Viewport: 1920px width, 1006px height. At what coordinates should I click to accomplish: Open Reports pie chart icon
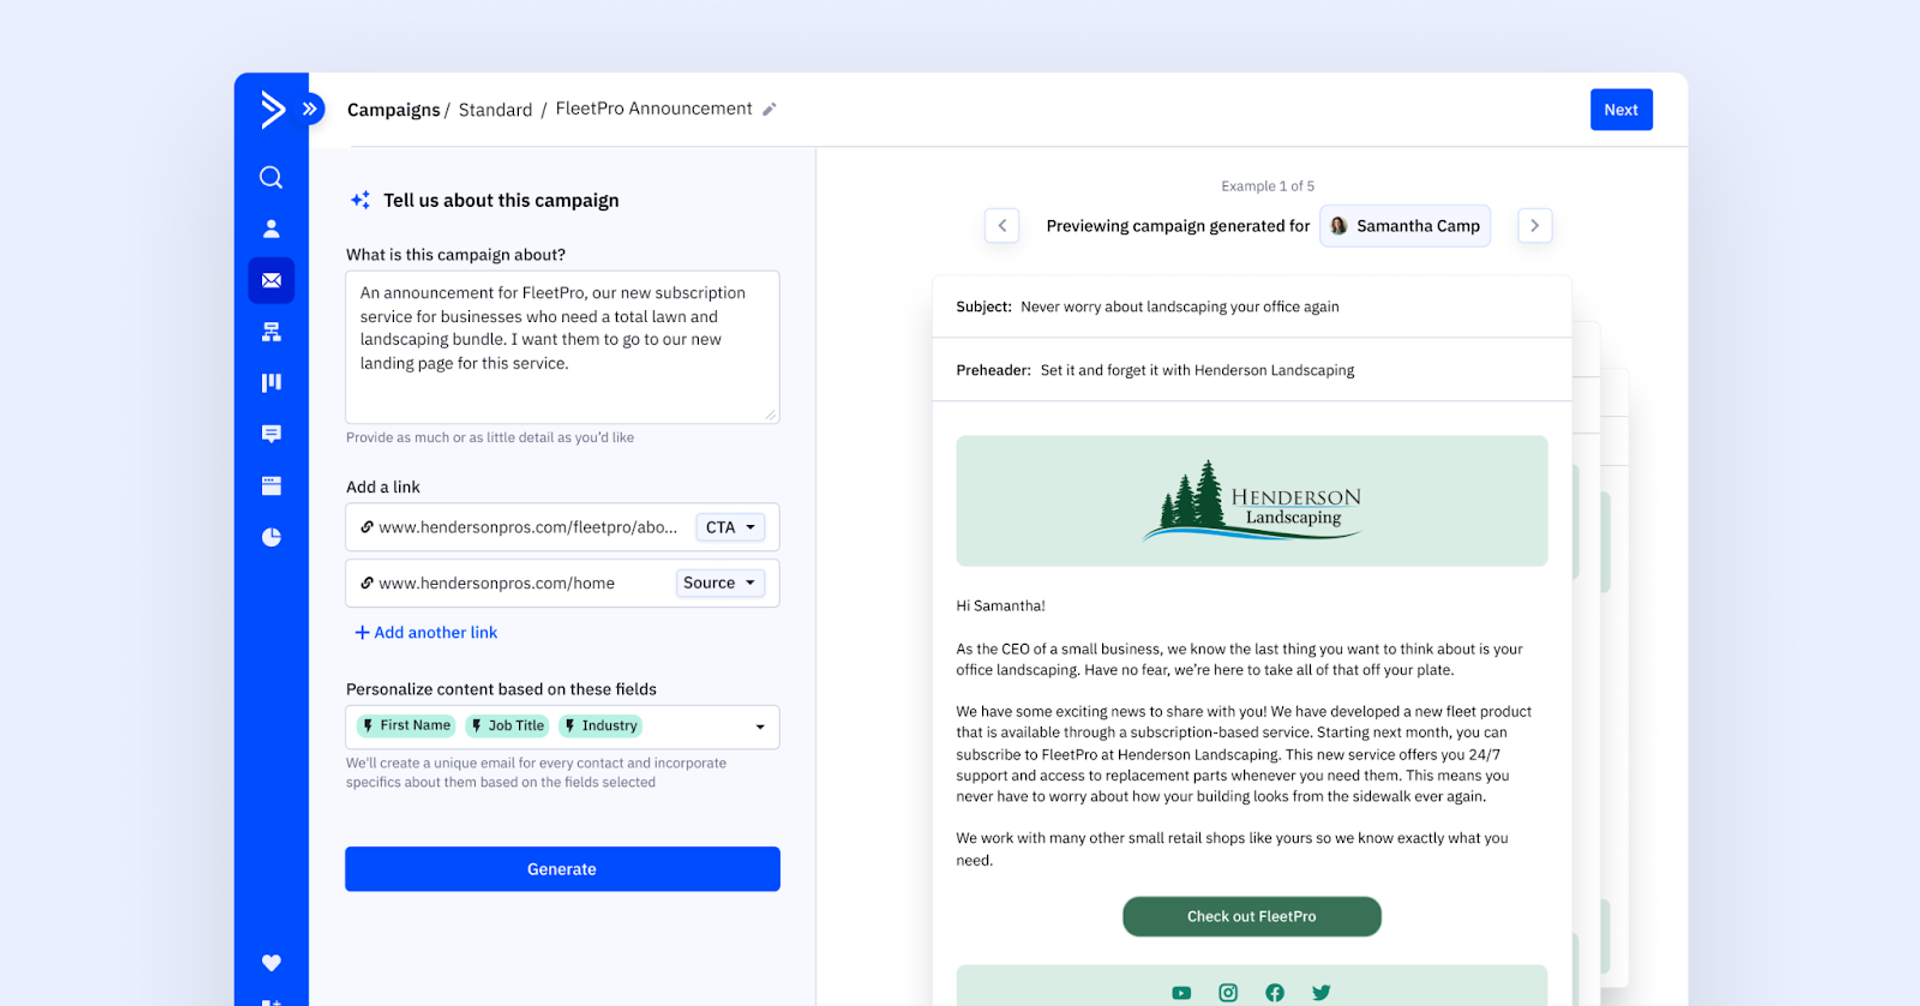pyautogui.click(x=271, y=537)
